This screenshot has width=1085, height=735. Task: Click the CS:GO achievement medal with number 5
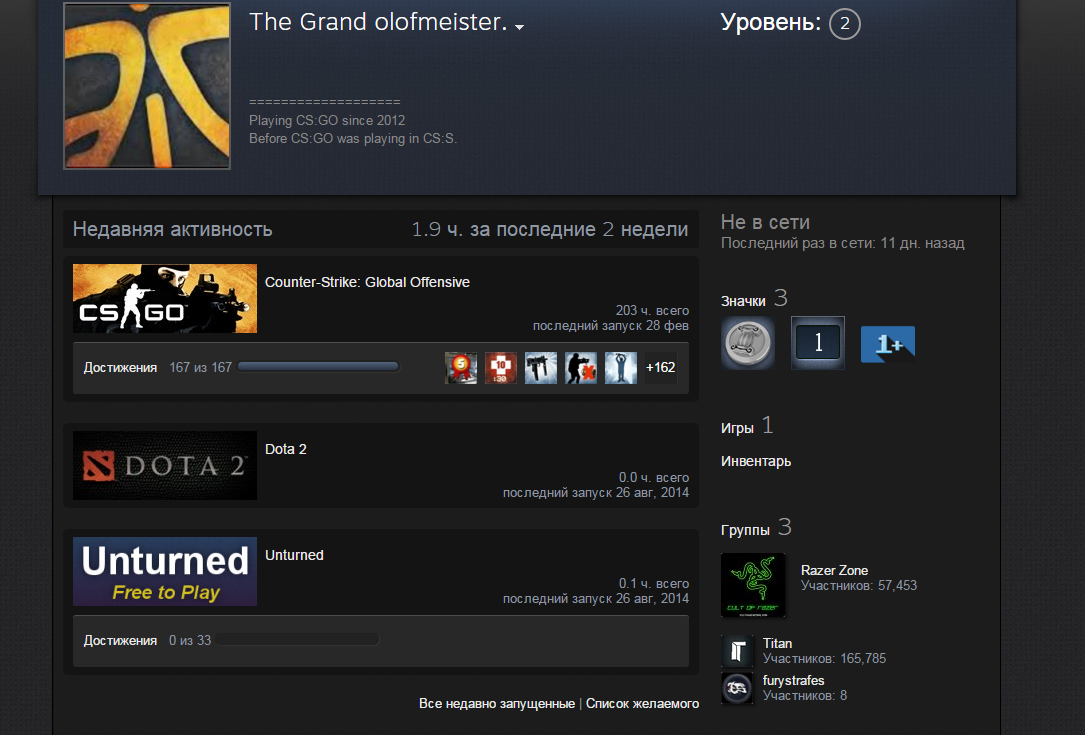[x=461, y=368]
